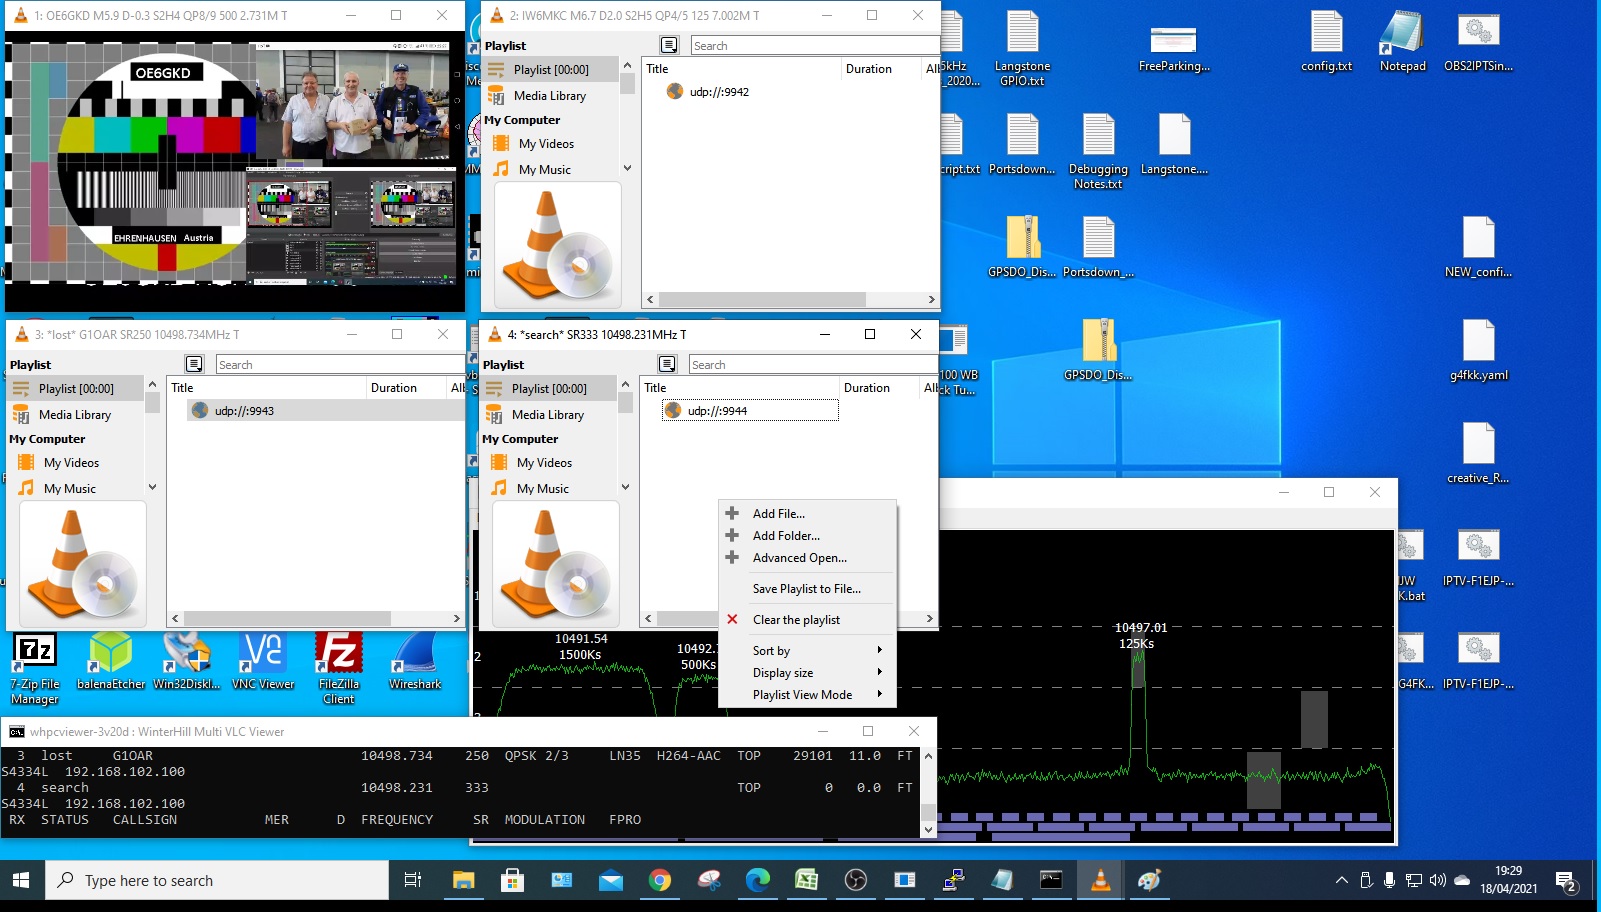Click horizontal scrollbar right arrow in VLC window 3
Screen dimensions: 1601x912
pyautogui.click(x=457, y=619)
